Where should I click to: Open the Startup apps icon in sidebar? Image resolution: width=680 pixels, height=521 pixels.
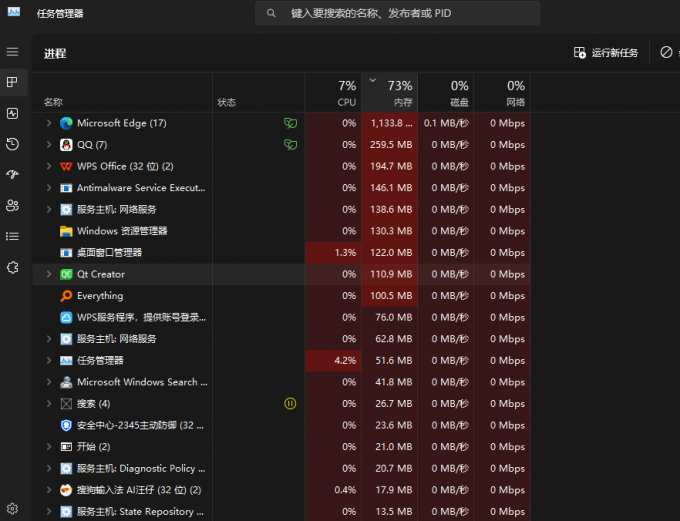(13, 174)
